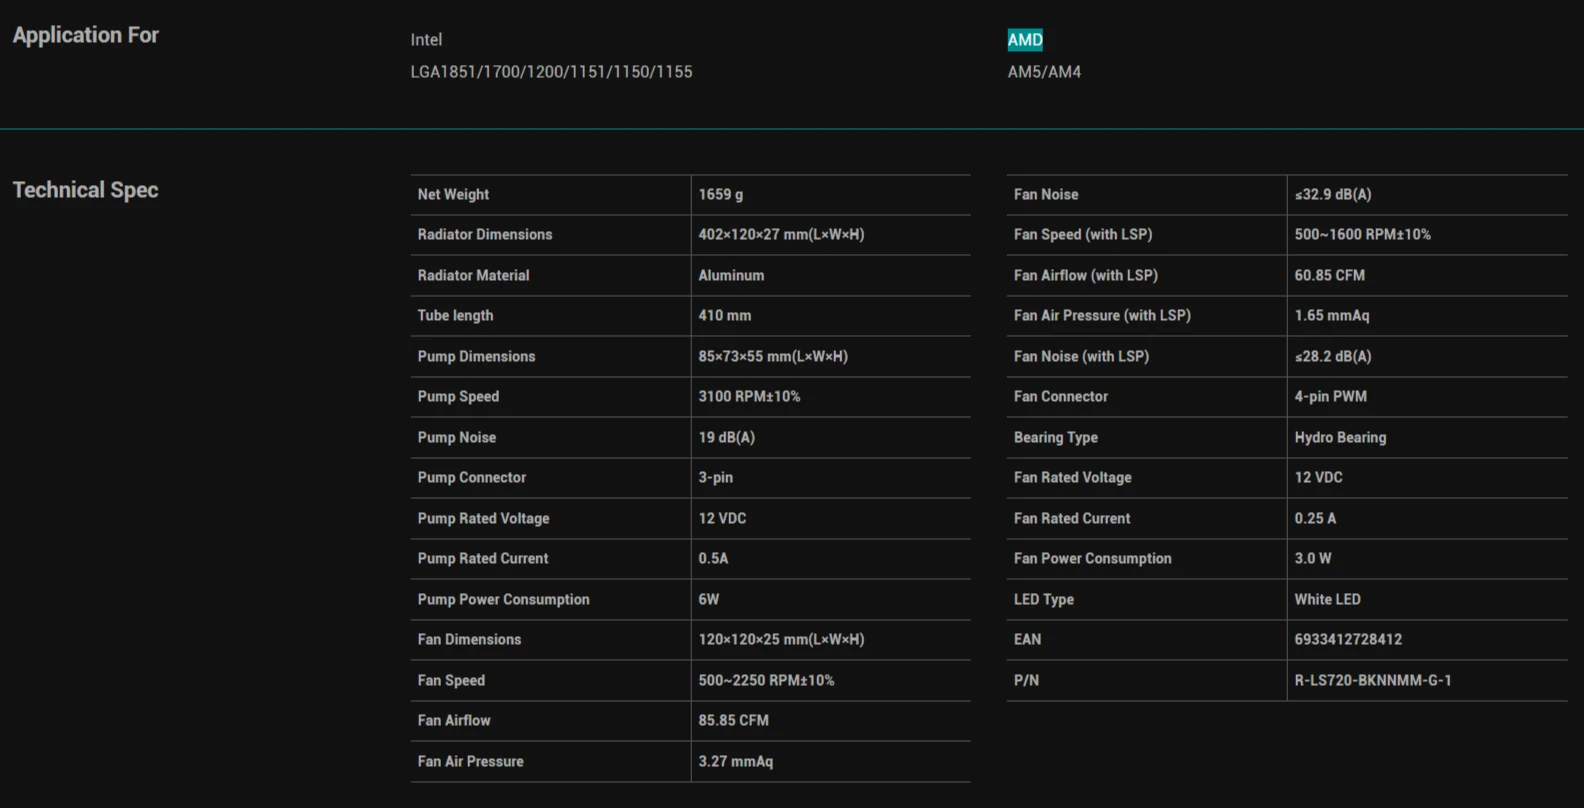Select the 3.27 mmAq value
The image size is (1584, 808).
(x=735, y=762)
